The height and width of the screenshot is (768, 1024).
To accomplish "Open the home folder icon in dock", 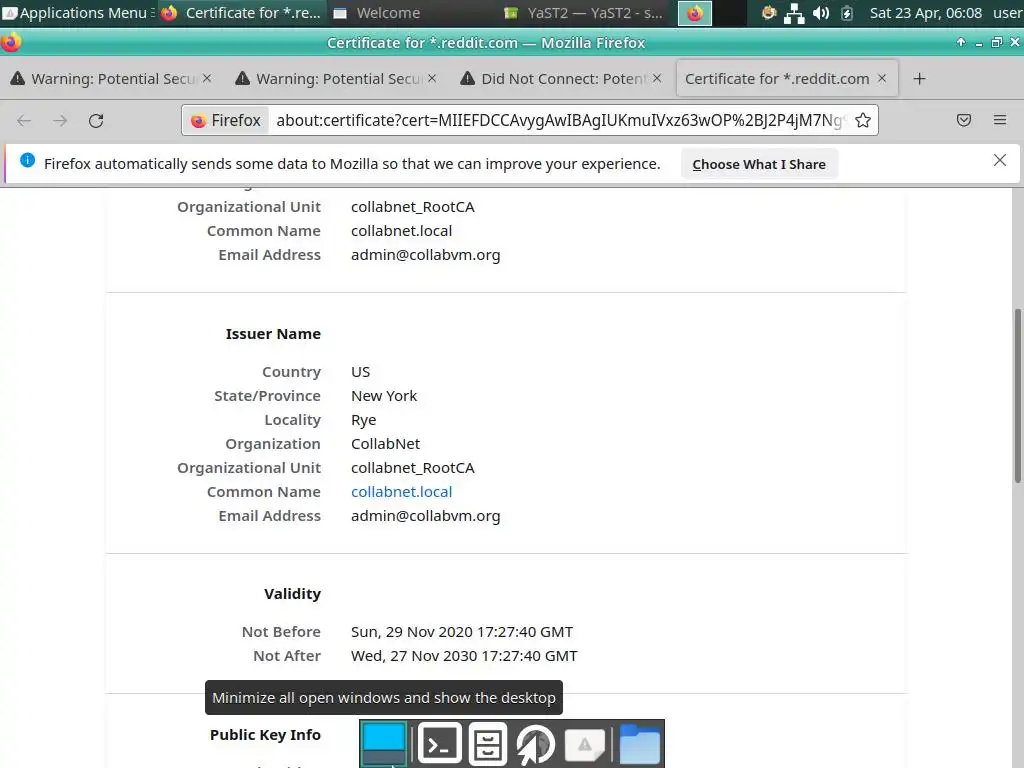I will (639, 744).
